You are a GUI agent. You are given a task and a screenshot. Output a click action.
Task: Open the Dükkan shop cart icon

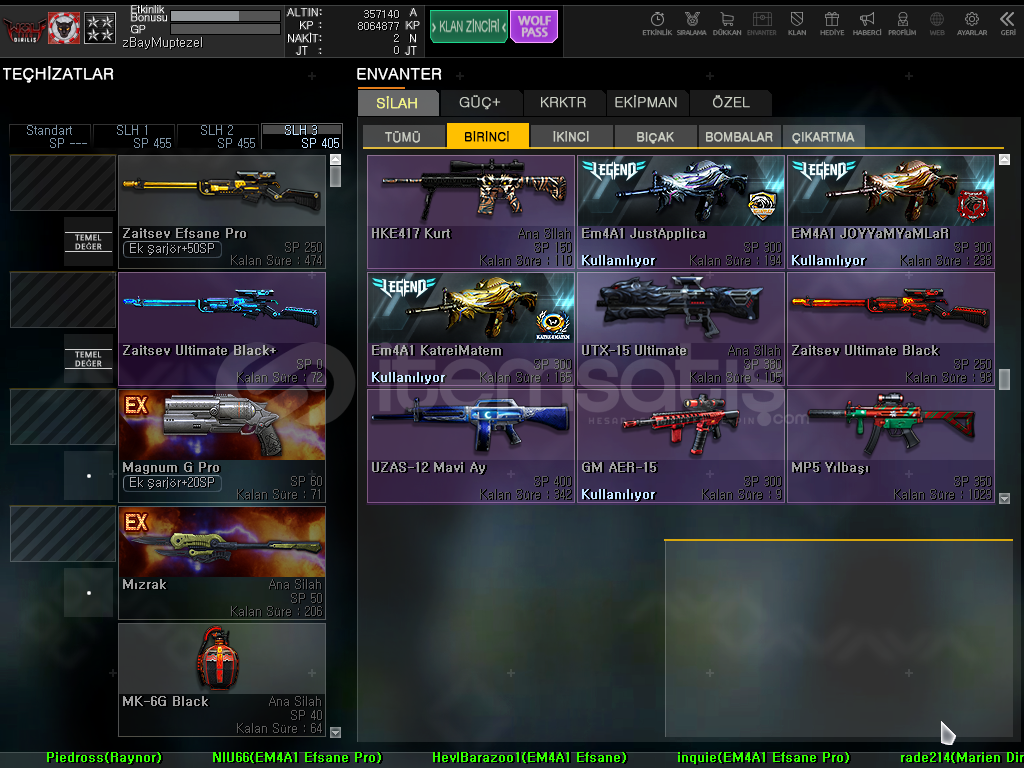727,24
